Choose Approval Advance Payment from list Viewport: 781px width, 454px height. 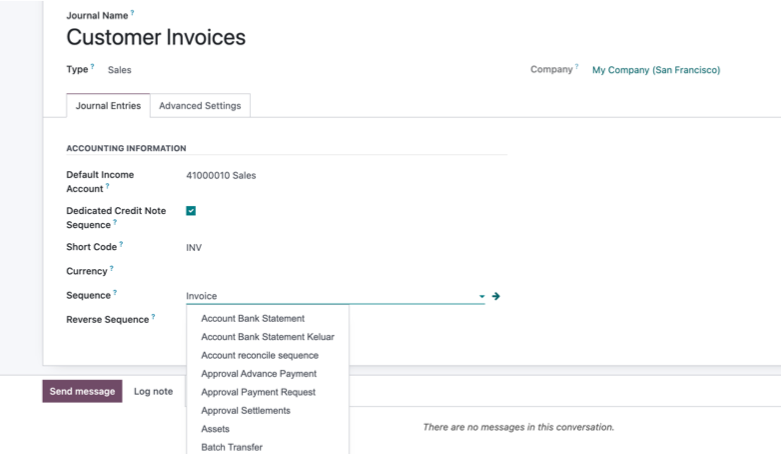click(x=258, y=374)
